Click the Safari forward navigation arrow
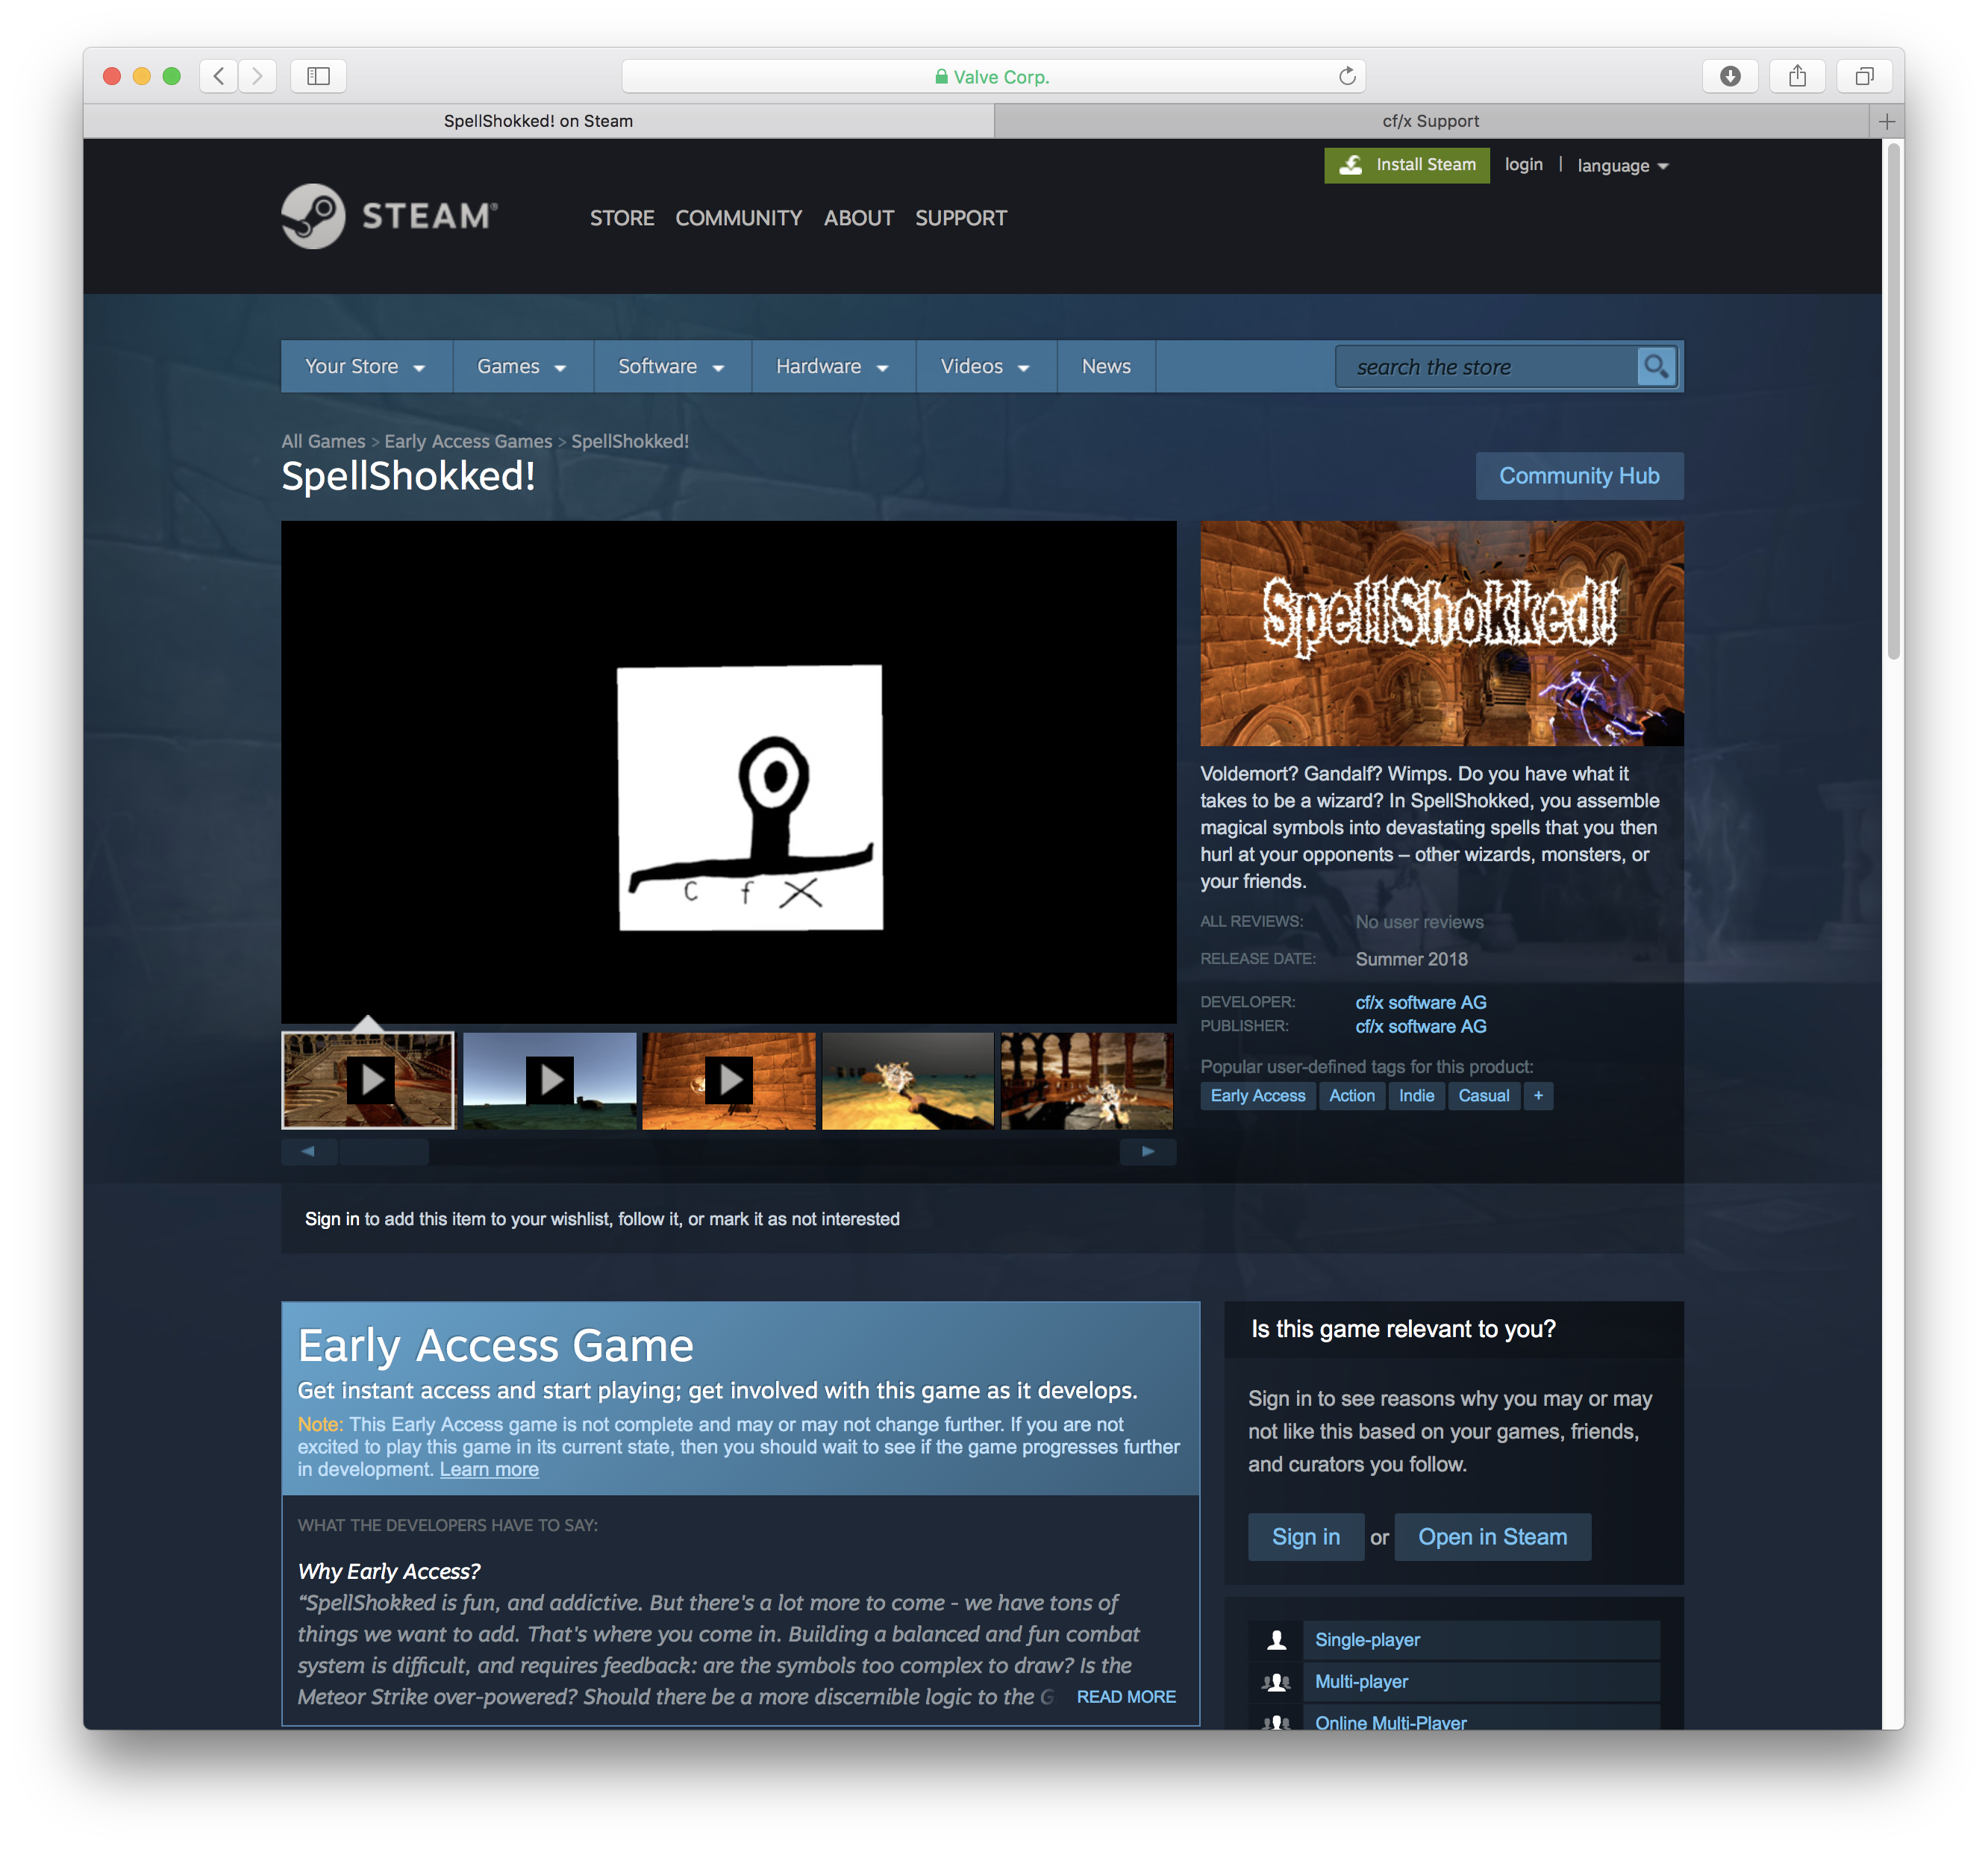Viewport: 1988px width, 1849px height. pyautogui.click(x=258, y=76)
